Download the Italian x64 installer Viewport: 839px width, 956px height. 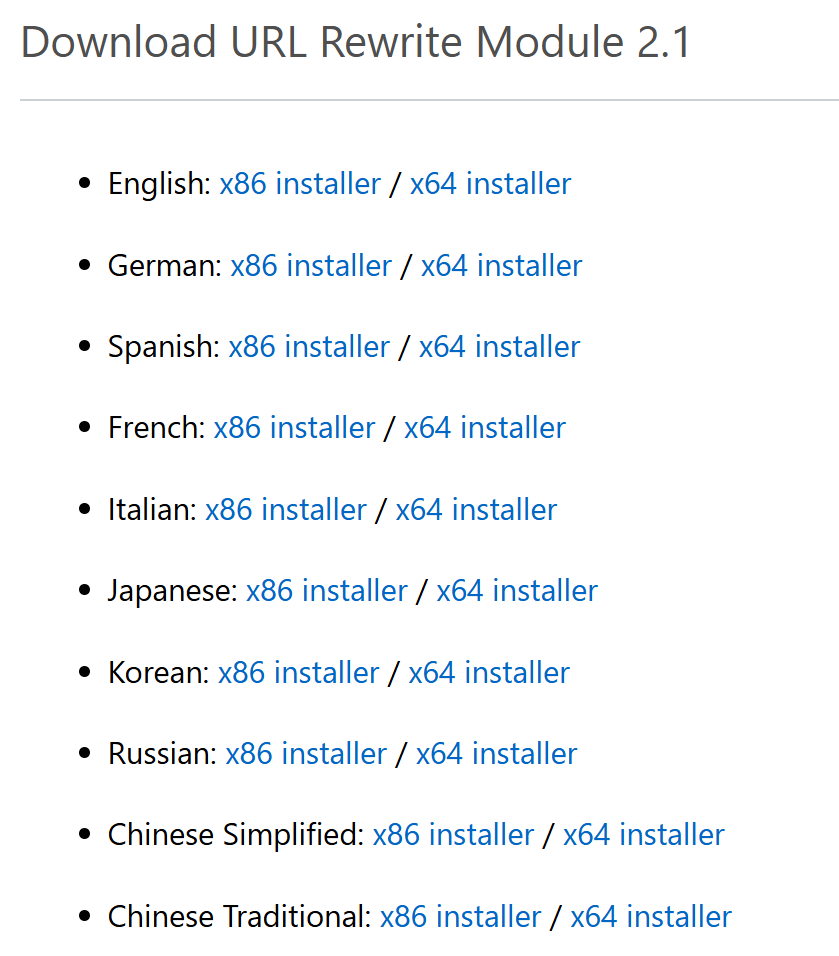click(476, 510)
